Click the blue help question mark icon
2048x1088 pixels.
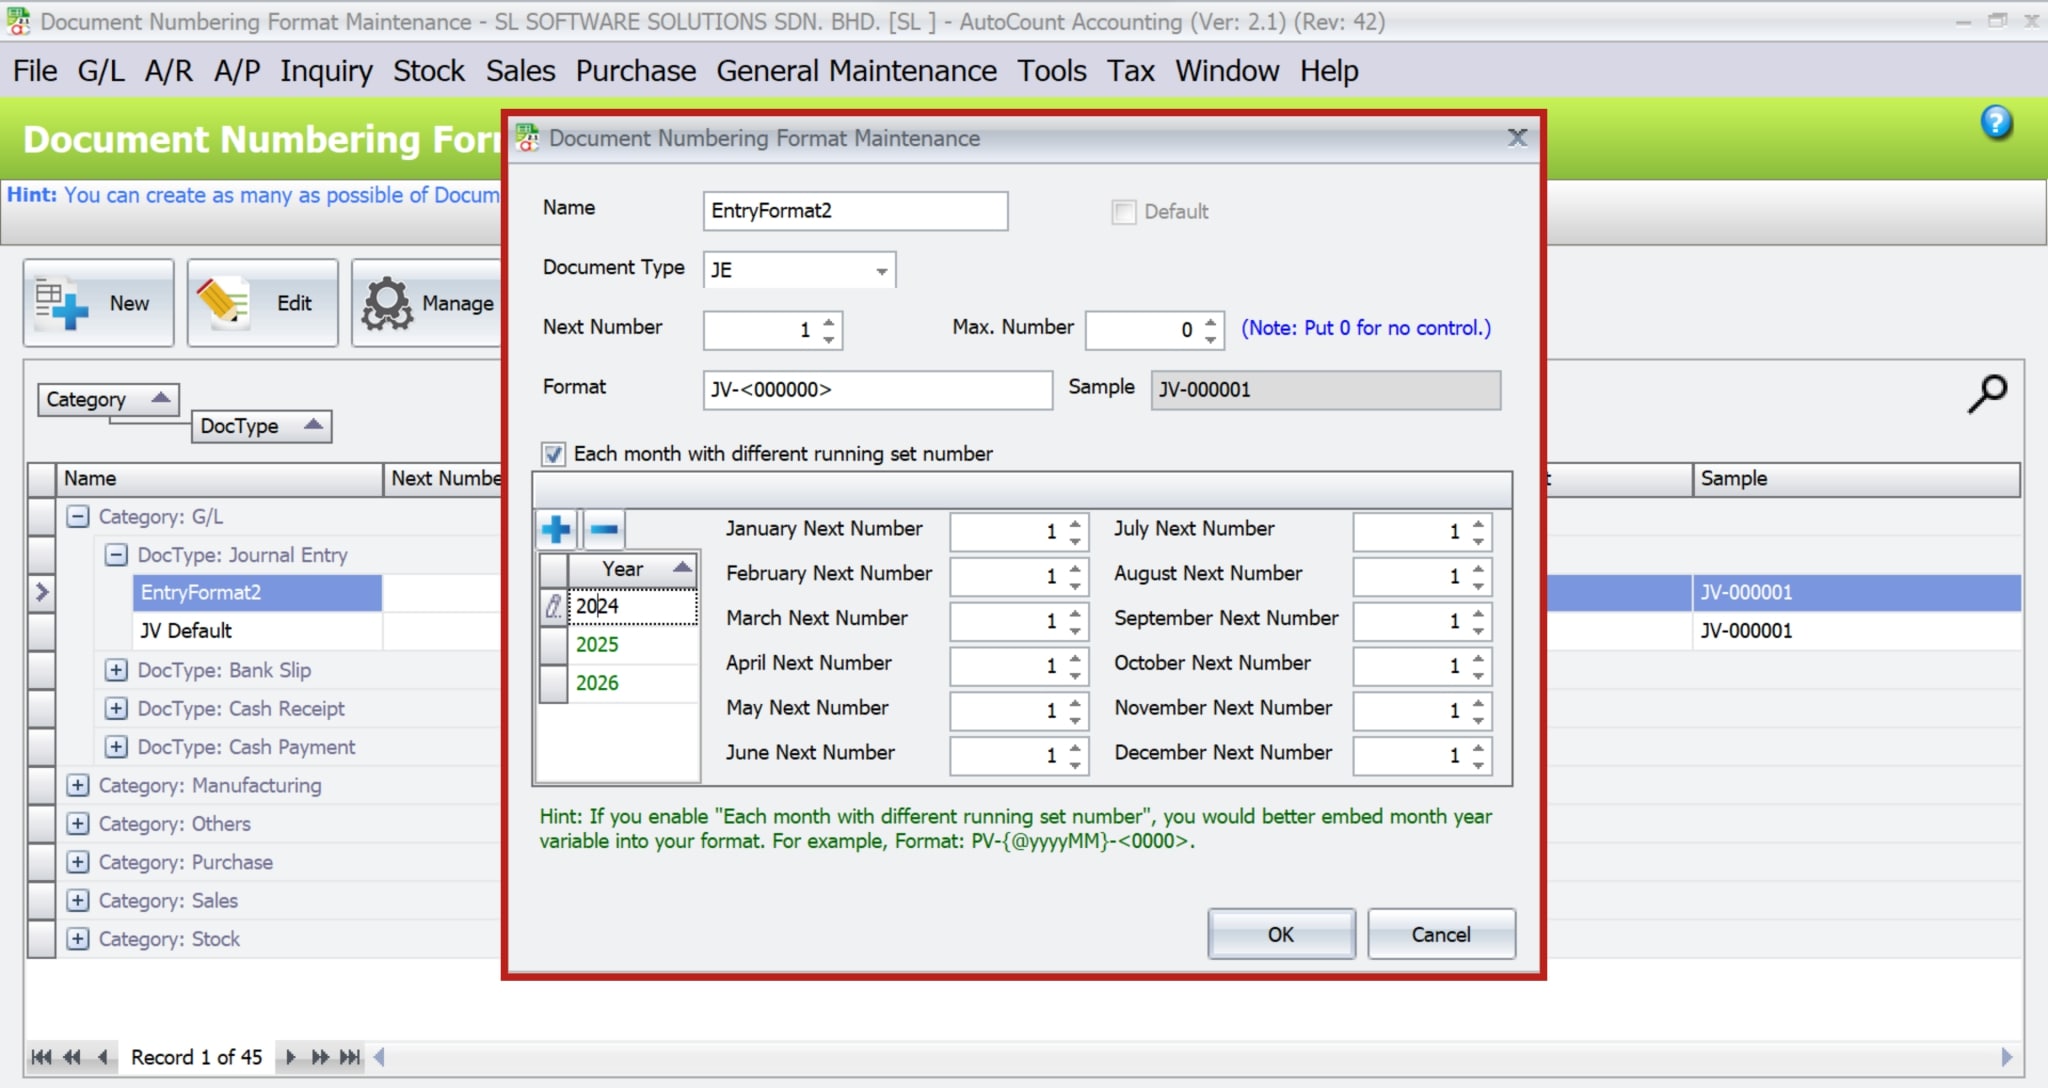pos(1996,123)
